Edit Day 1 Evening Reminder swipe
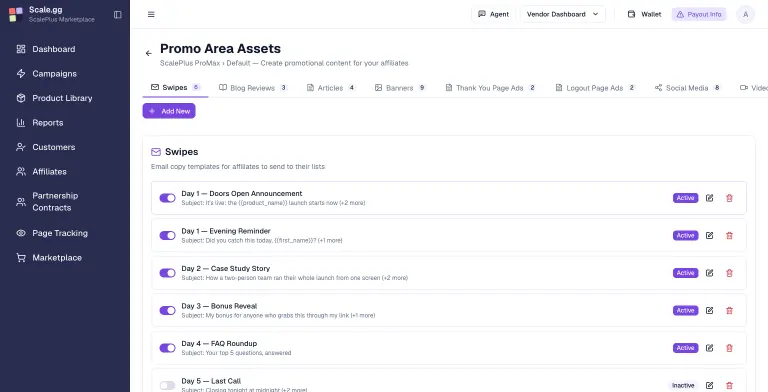The height and width of the screenshot is (392, 768). pos(709,236)
